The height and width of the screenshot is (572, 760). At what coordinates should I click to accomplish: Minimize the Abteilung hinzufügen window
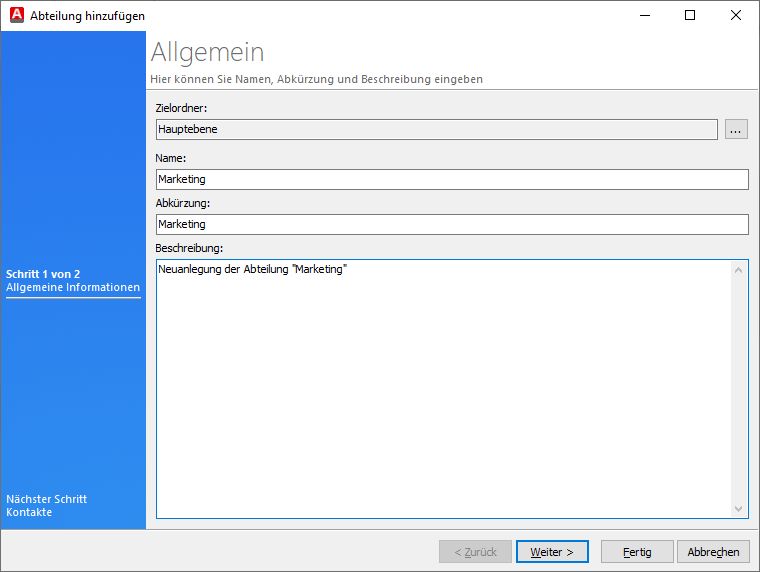644,15
